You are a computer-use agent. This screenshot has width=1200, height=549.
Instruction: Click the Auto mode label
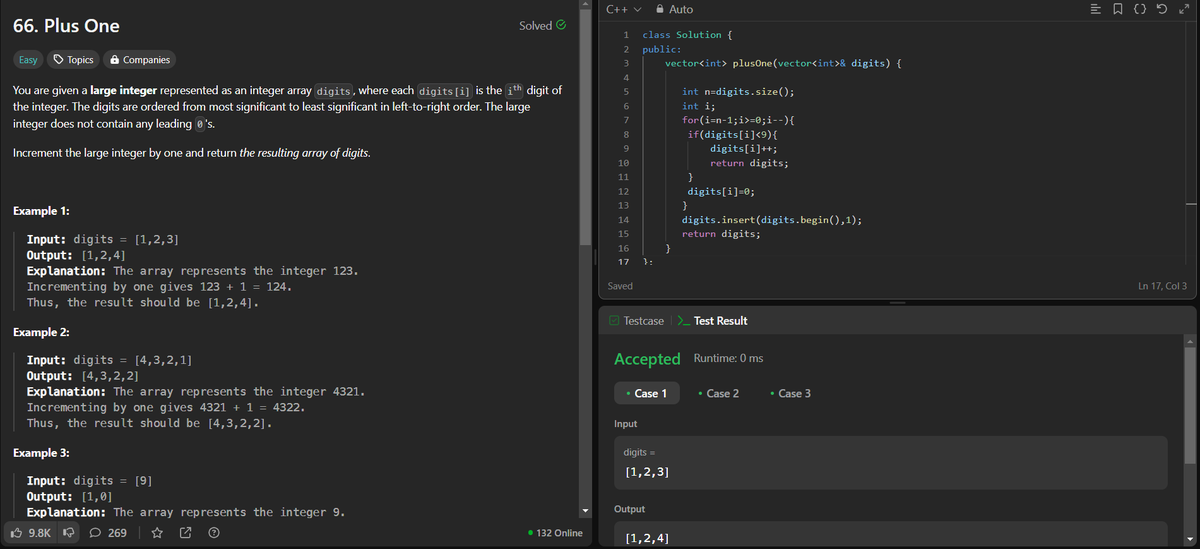(x=681, y=9)
